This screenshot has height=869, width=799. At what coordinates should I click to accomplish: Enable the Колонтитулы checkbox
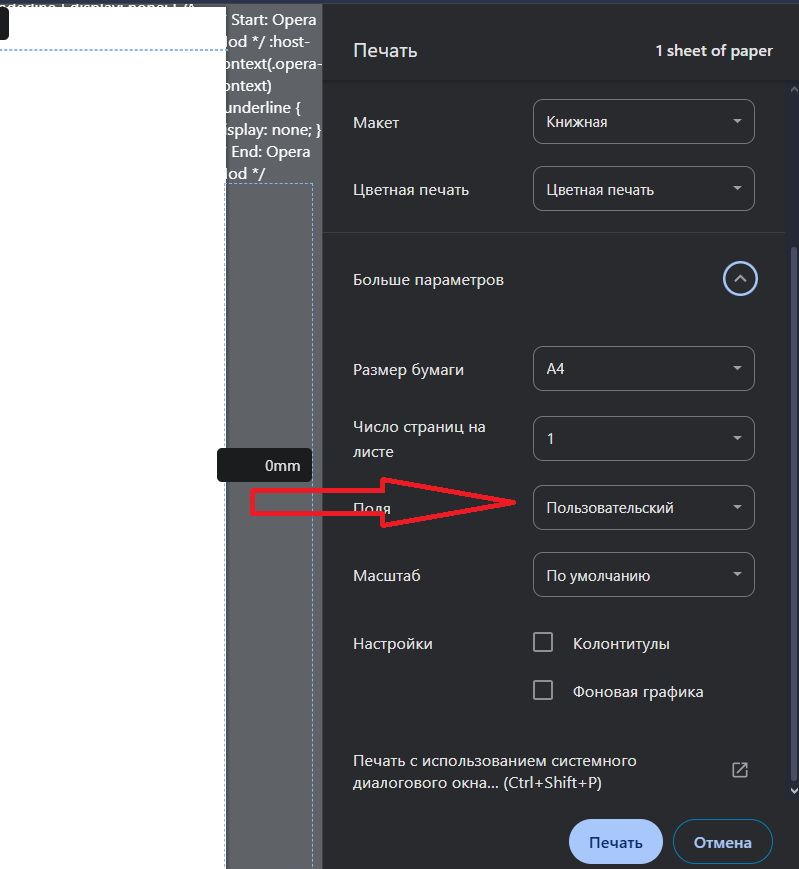[x=543, y=643]
